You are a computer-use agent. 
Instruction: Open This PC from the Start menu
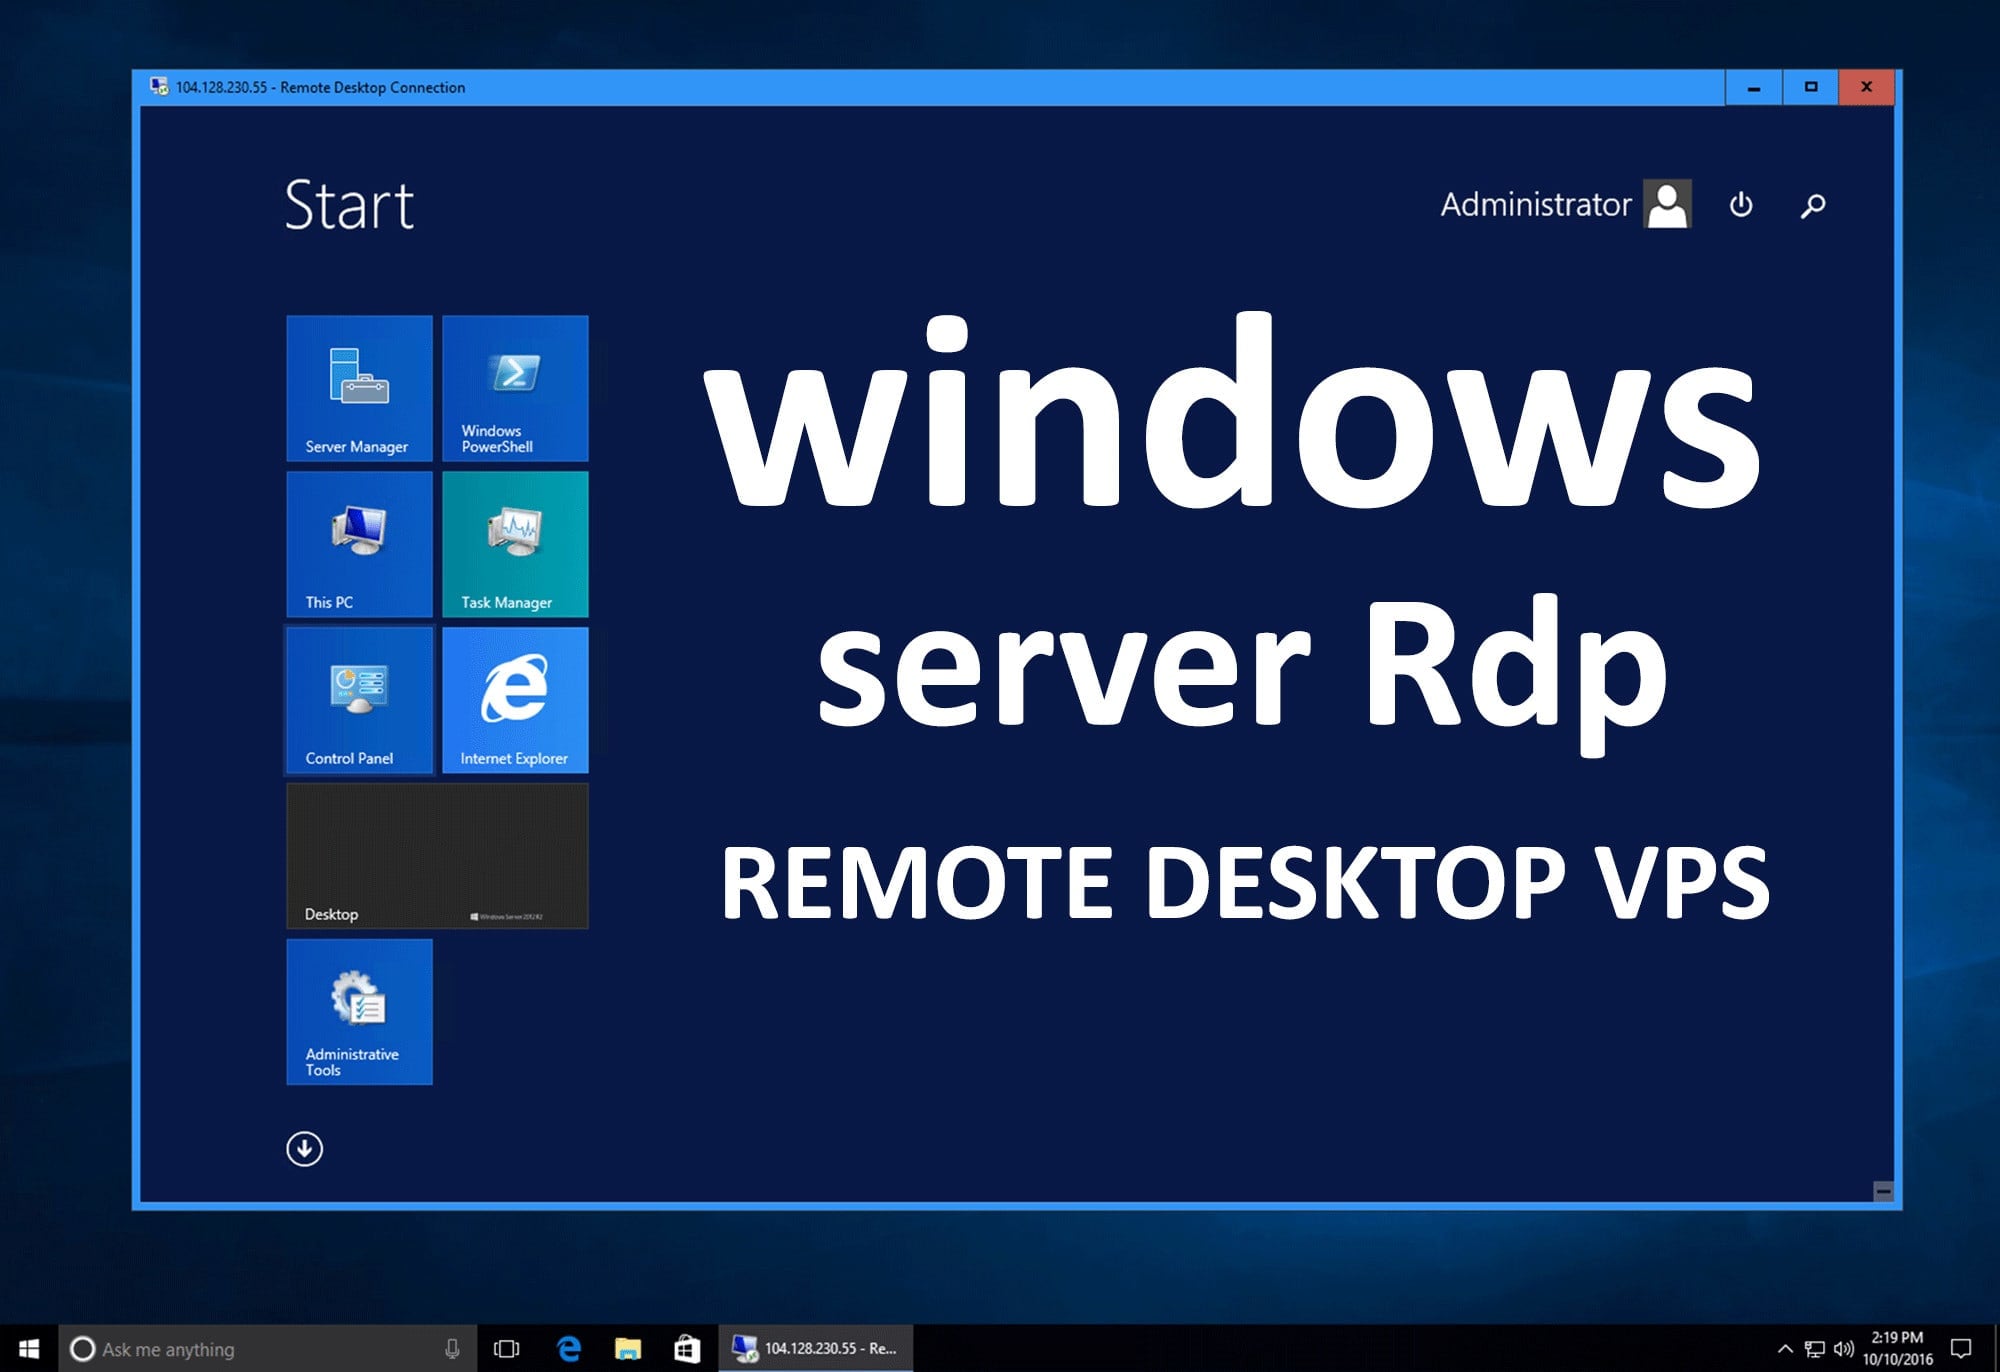tap(358, 545)
